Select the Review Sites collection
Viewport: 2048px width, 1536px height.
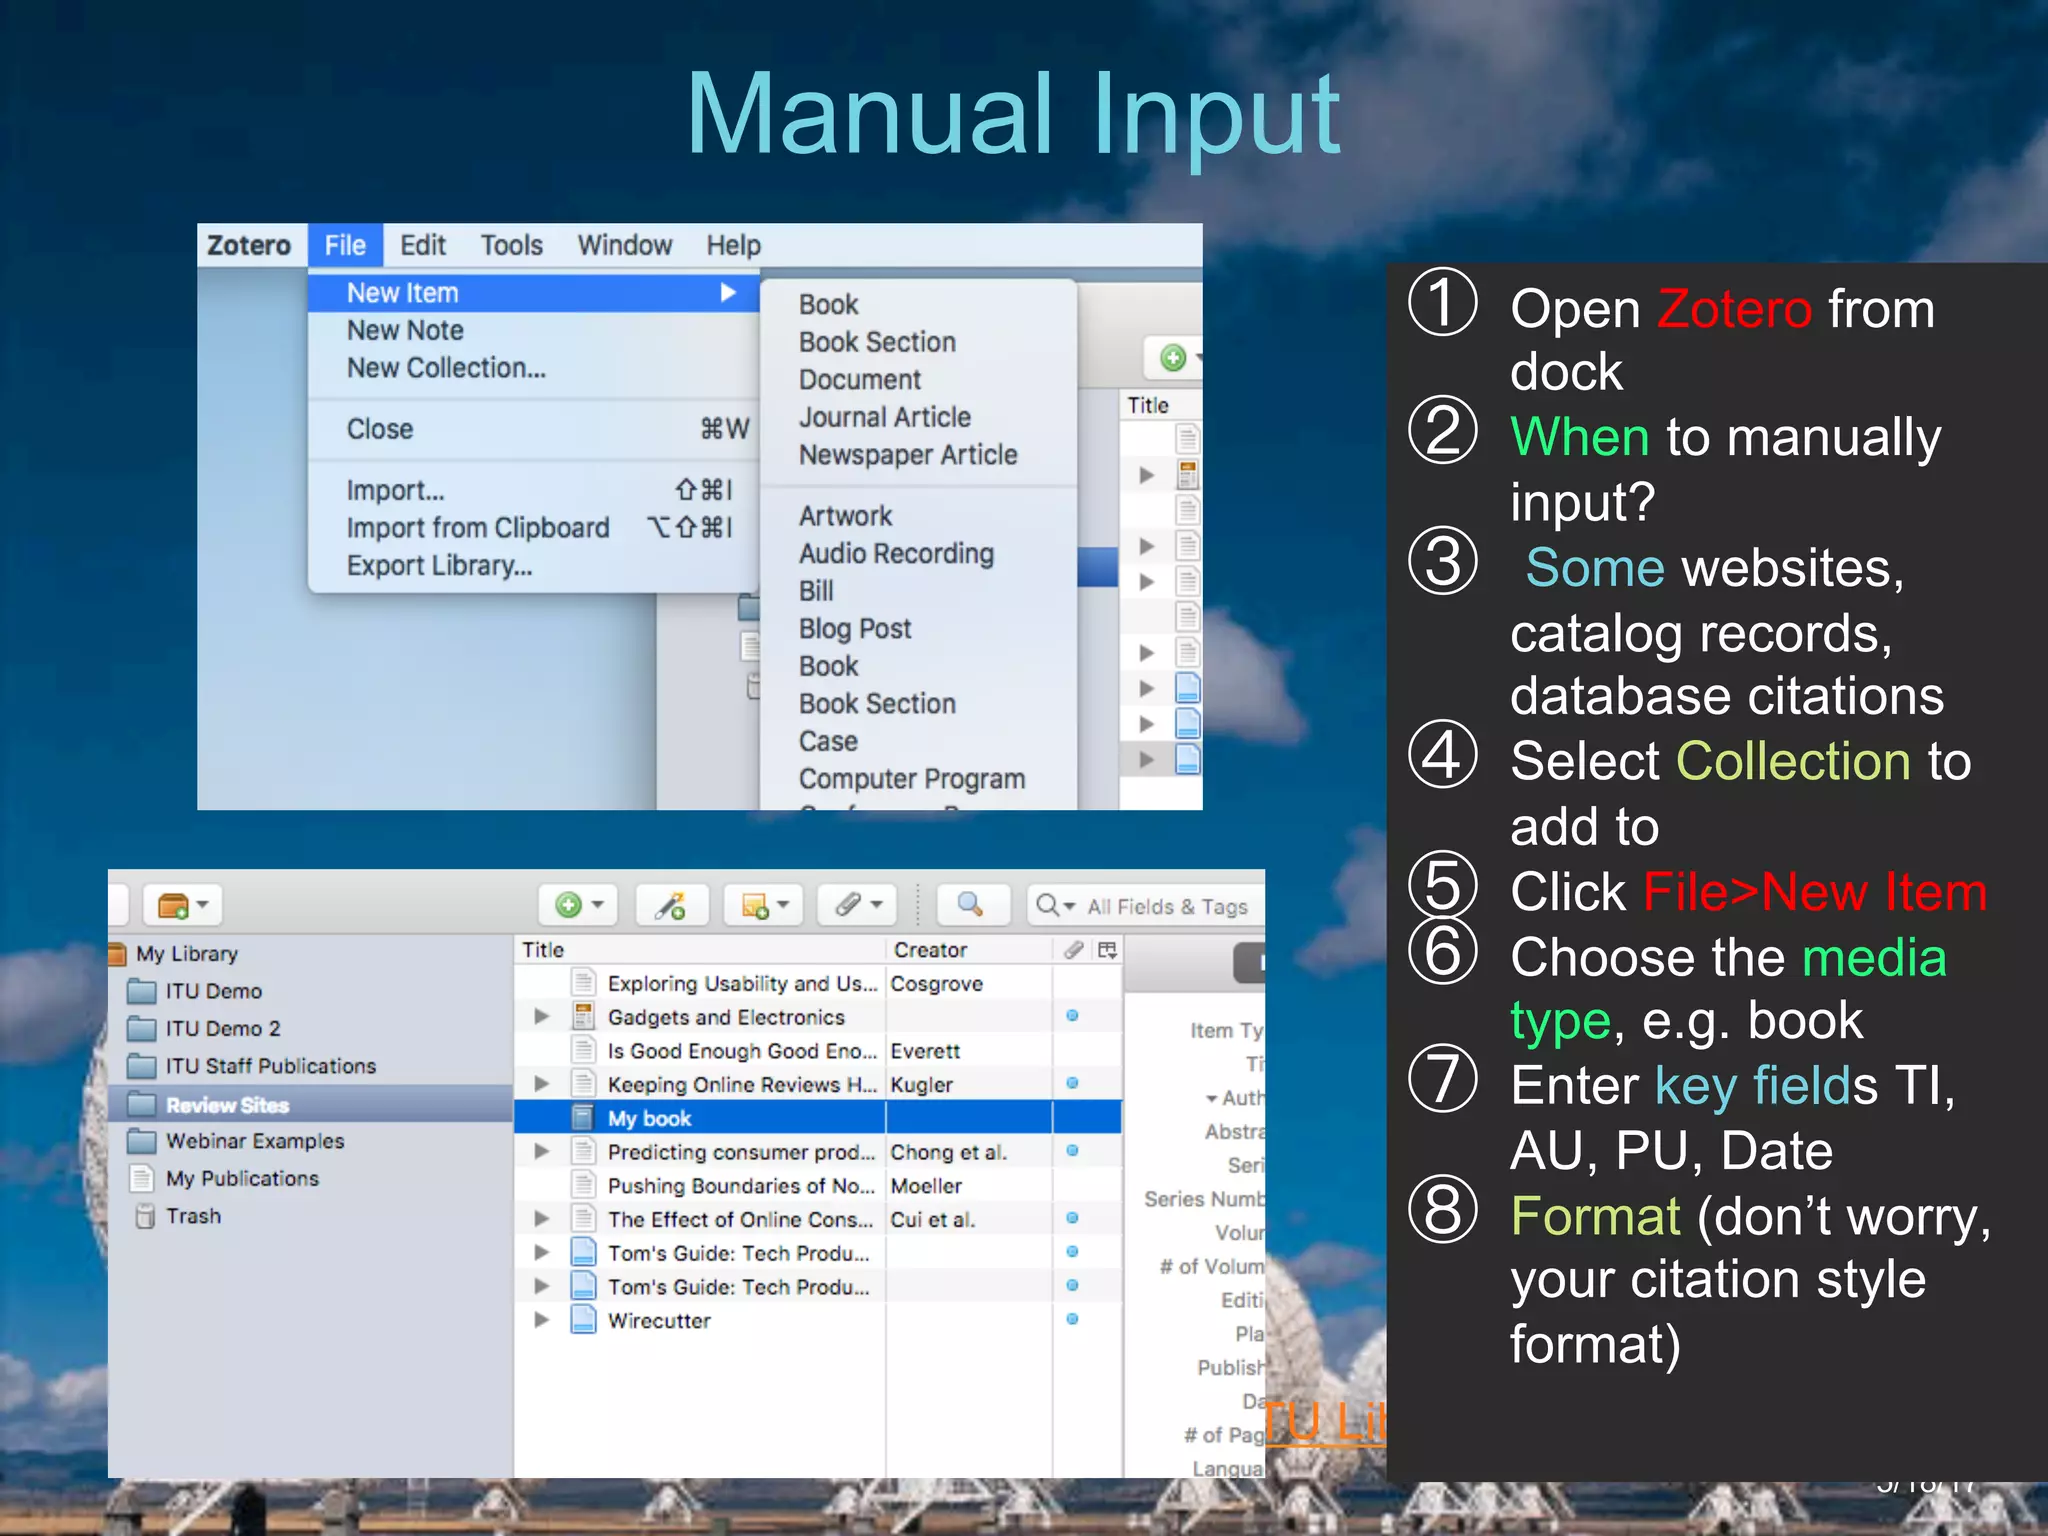(311, 1105)
